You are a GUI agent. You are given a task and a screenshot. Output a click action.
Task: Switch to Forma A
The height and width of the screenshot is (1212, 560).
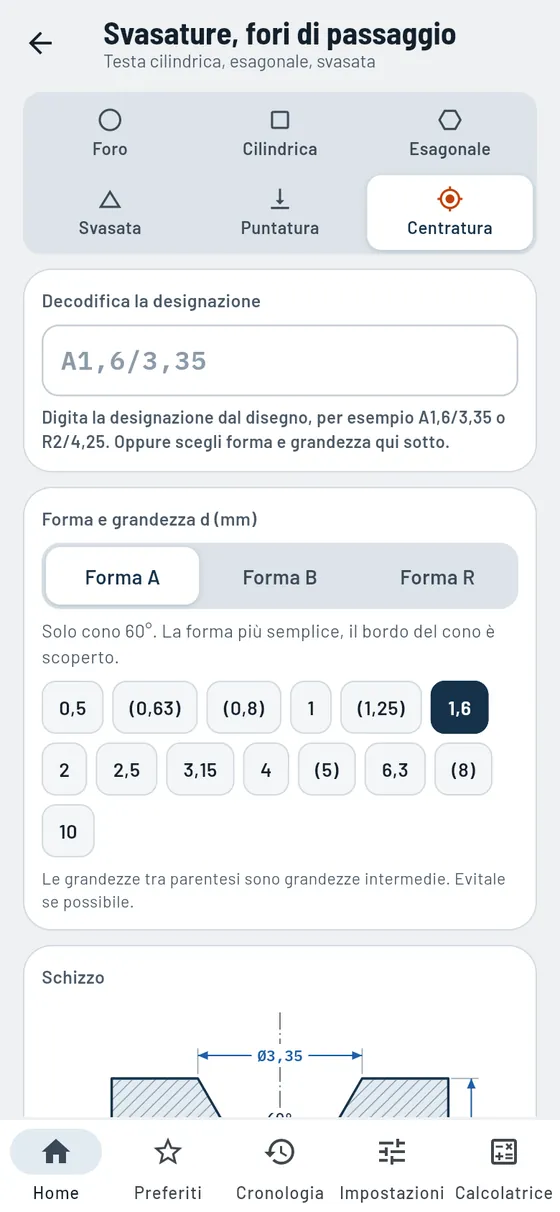(x=122, y=577)
